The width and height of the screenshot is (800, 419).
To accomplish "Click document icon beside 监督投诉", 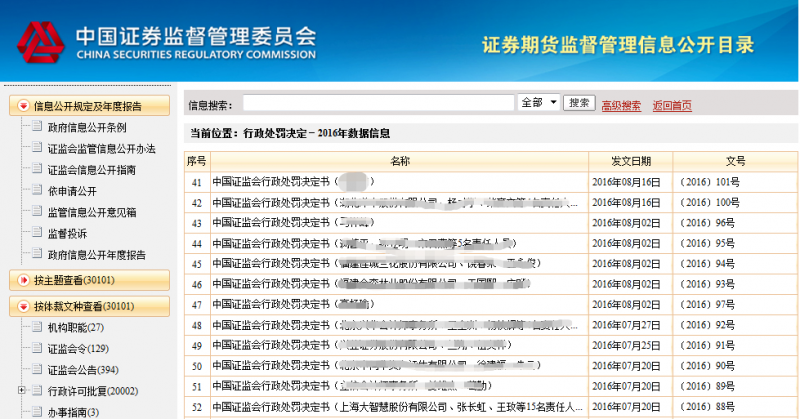I will pos(37,232).
